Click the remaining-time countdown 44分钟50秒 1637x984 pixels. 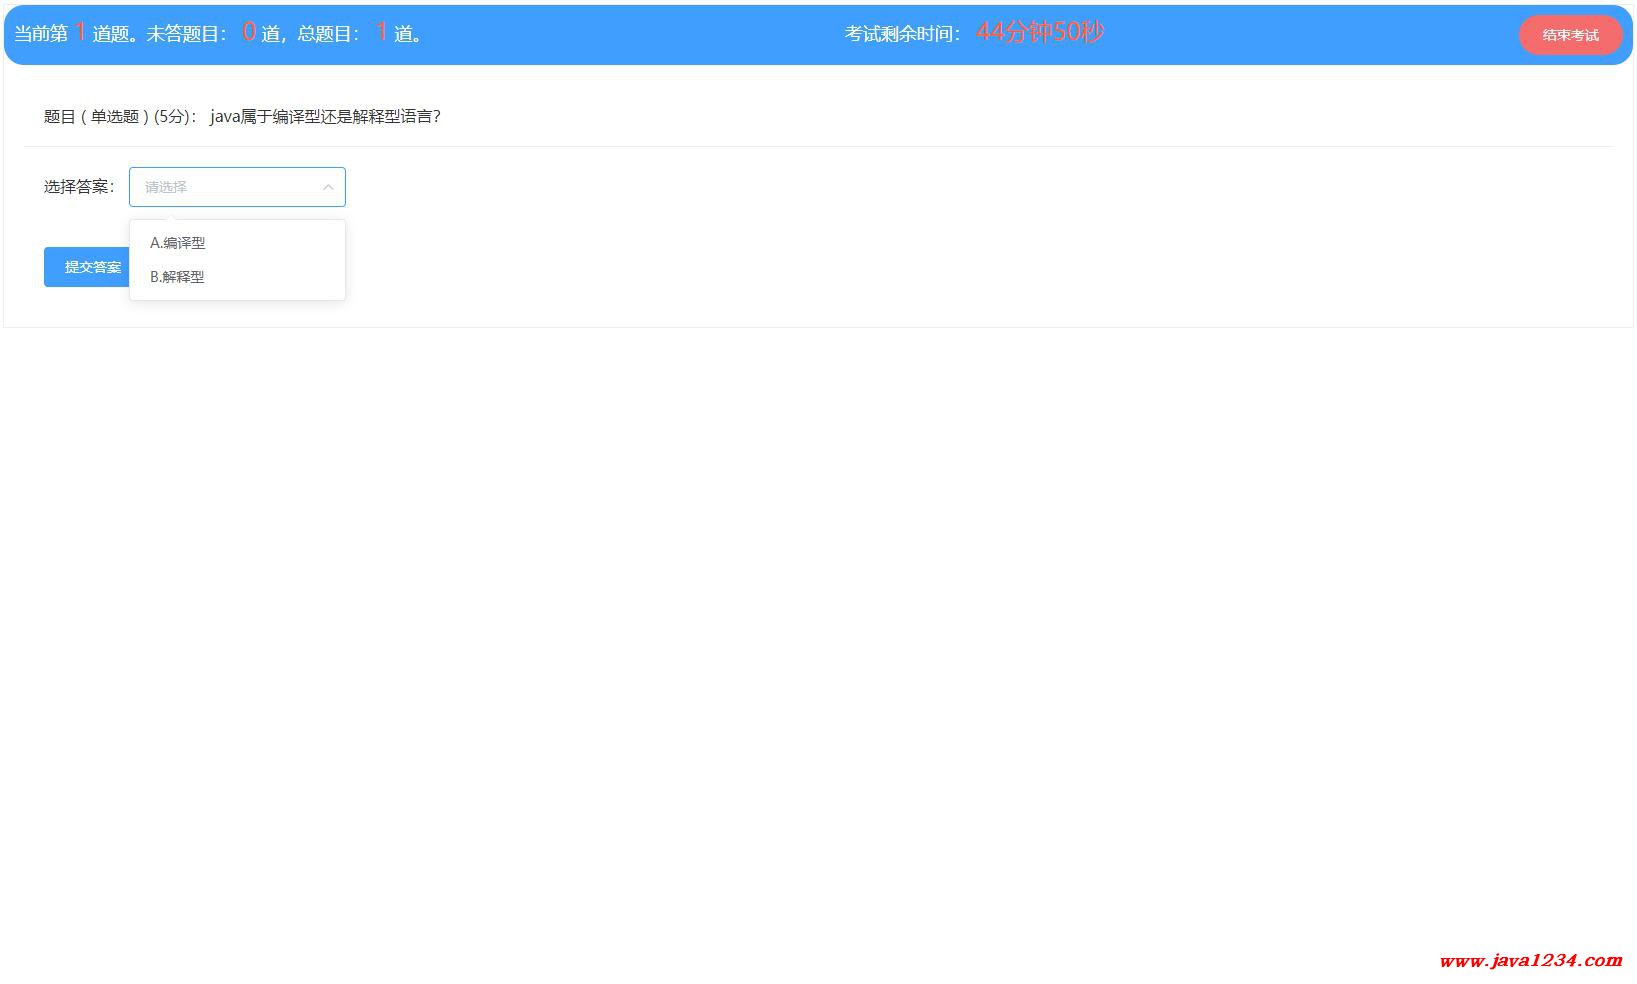coord(1040,32)
